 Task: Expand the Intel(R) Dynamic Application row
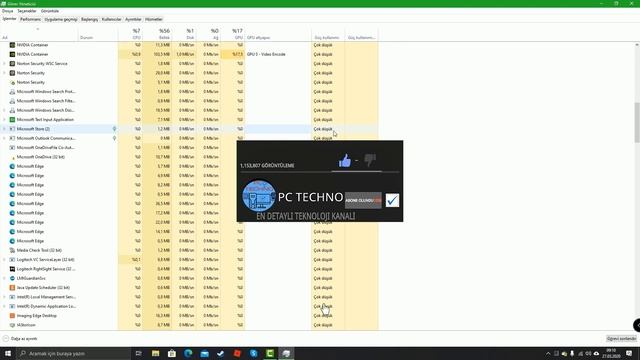(x=4, y=307)
